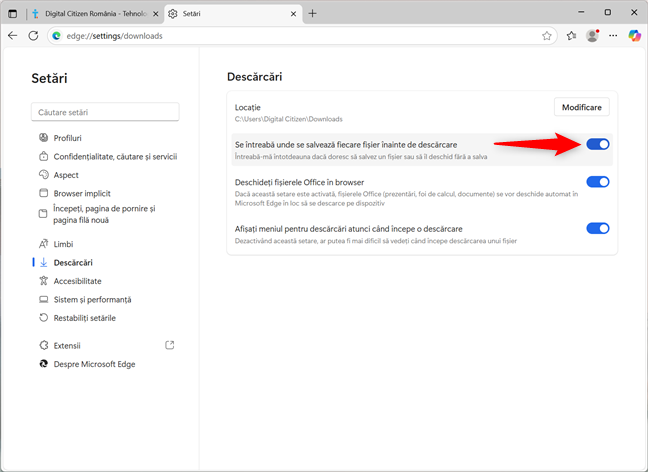
Task: Turn off showing downloads menu toggle
Action: pos(597,228)
